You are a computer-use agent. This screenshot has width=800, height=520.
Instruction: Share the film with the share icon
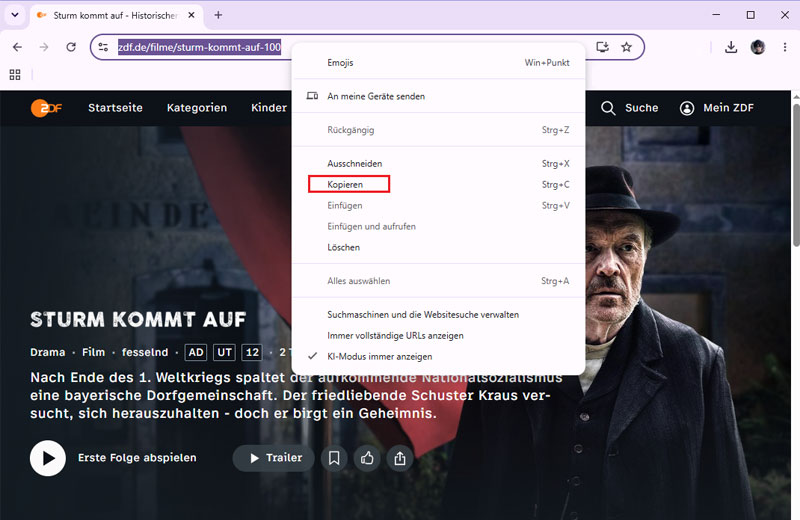400,458
